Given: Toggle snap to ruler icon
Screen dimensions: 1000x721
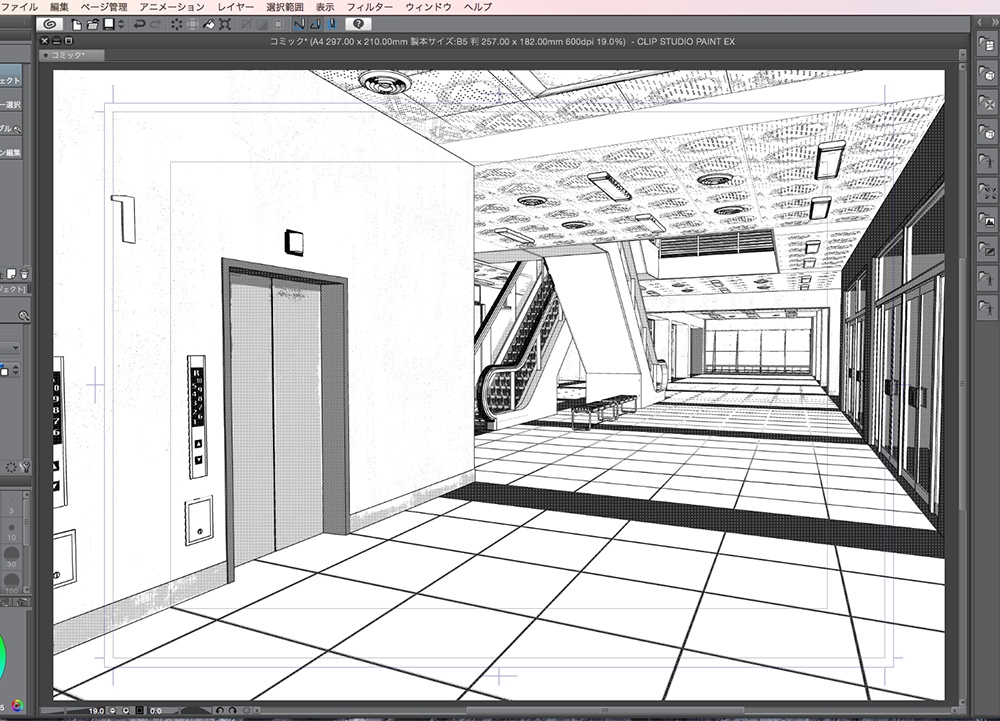Looking at the screenshot, I should tap(298, 24).
